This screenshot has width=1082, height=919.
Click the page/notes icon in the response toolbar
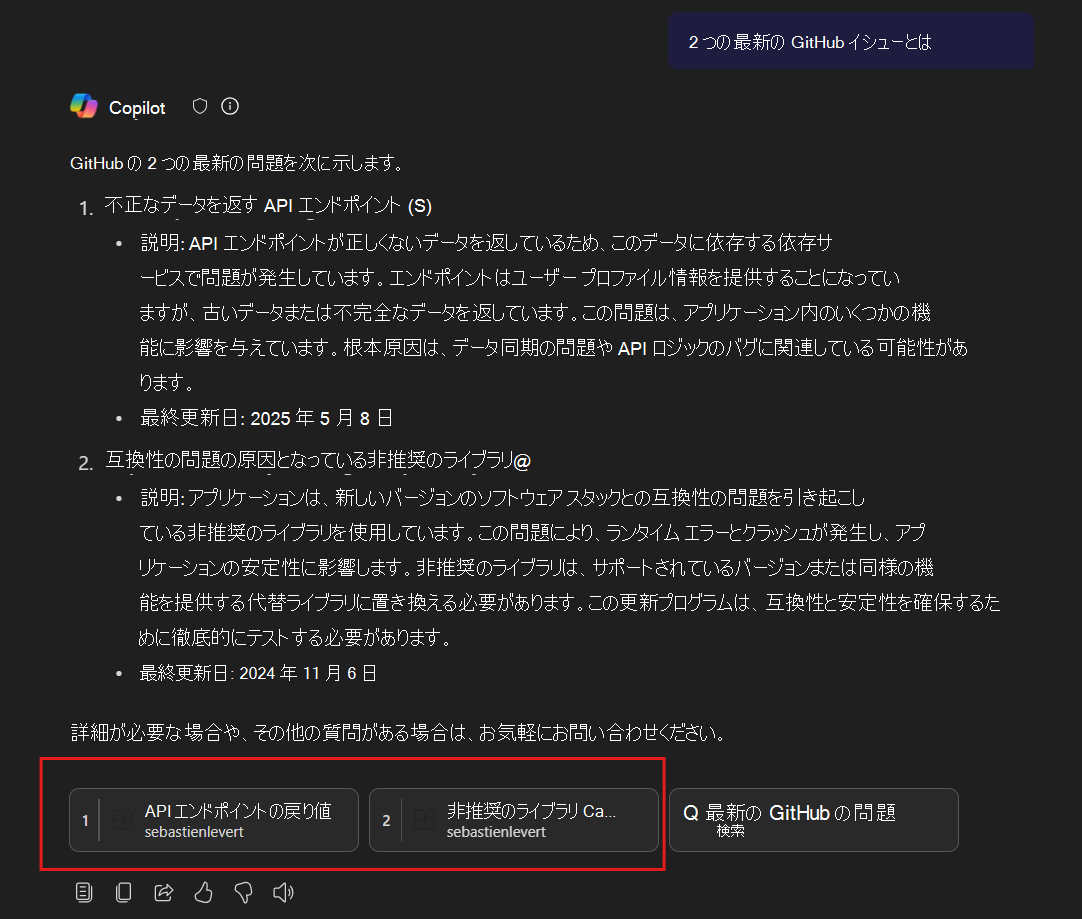pos(83,892)
